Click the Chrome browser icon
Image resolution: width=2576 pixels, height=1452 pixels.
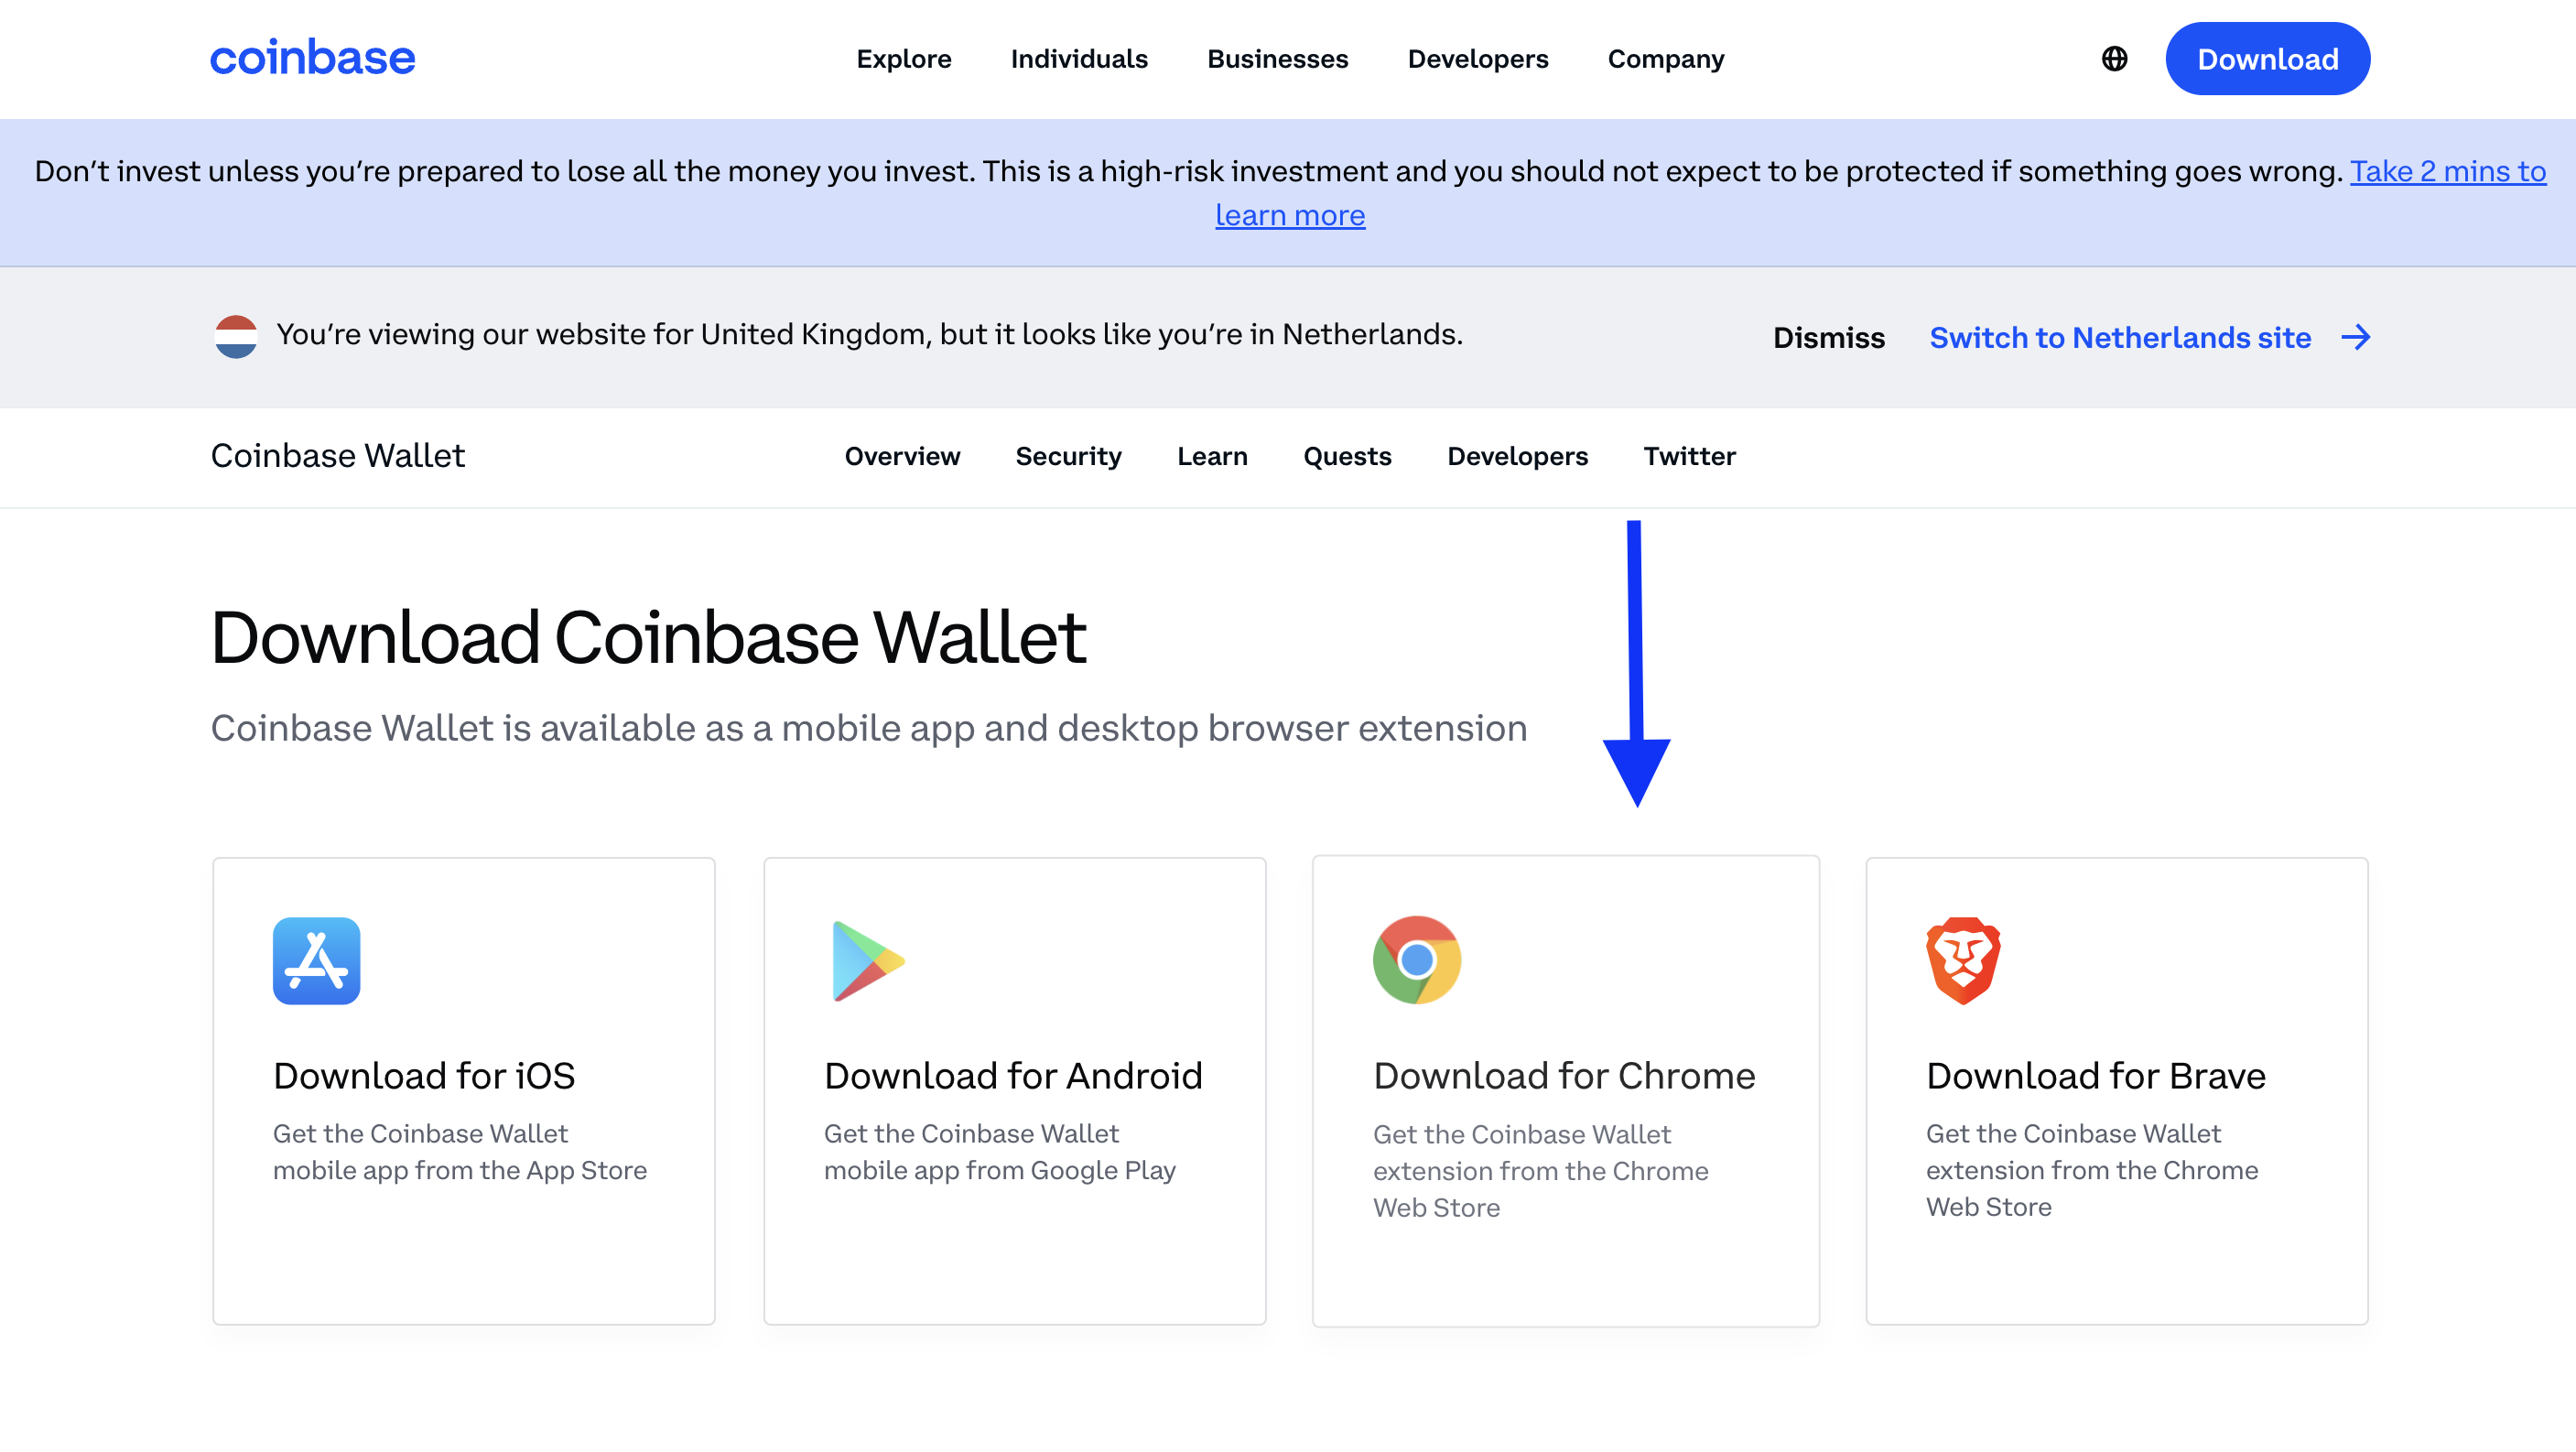coord(1416,960)
